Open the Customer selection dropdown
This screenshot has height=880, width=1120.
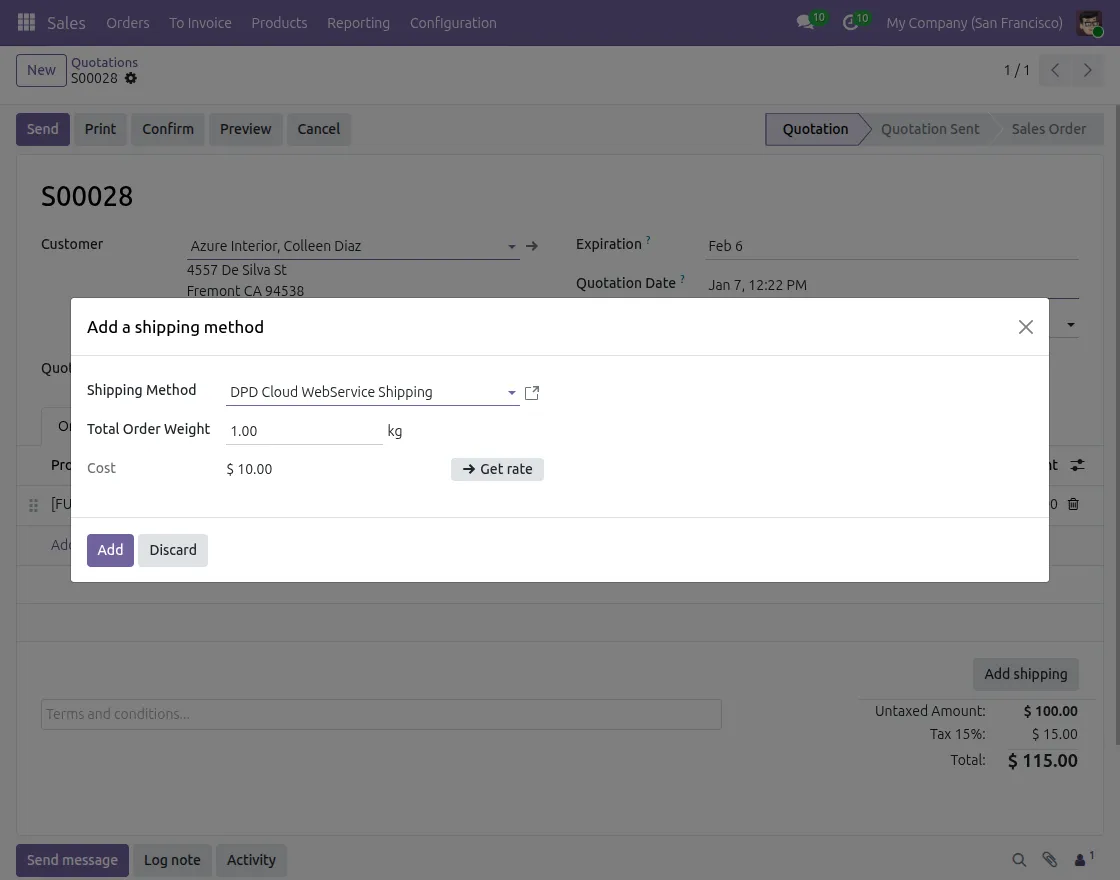(x=512, y=246)
